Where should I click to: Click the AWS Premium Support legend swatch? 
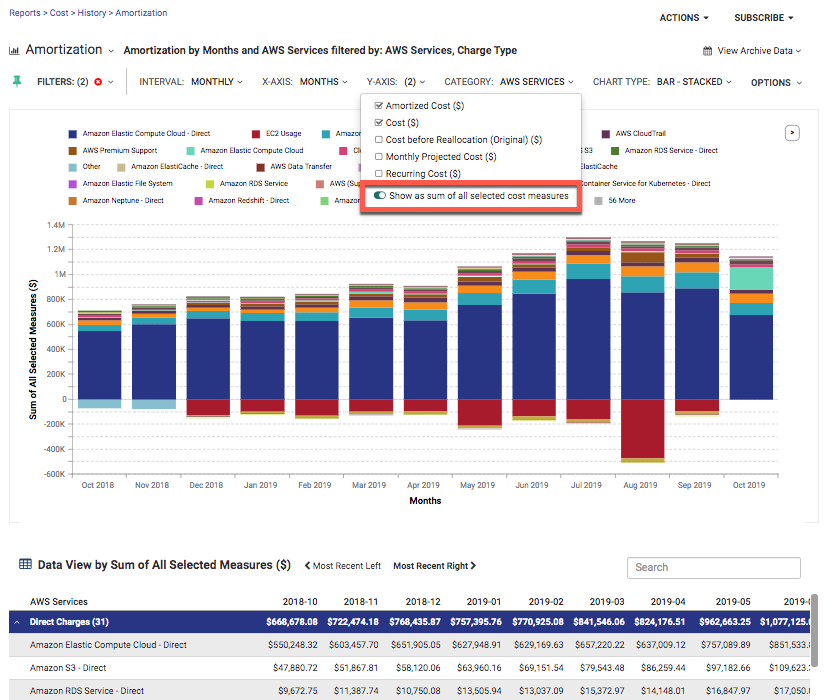pos(73,151)
